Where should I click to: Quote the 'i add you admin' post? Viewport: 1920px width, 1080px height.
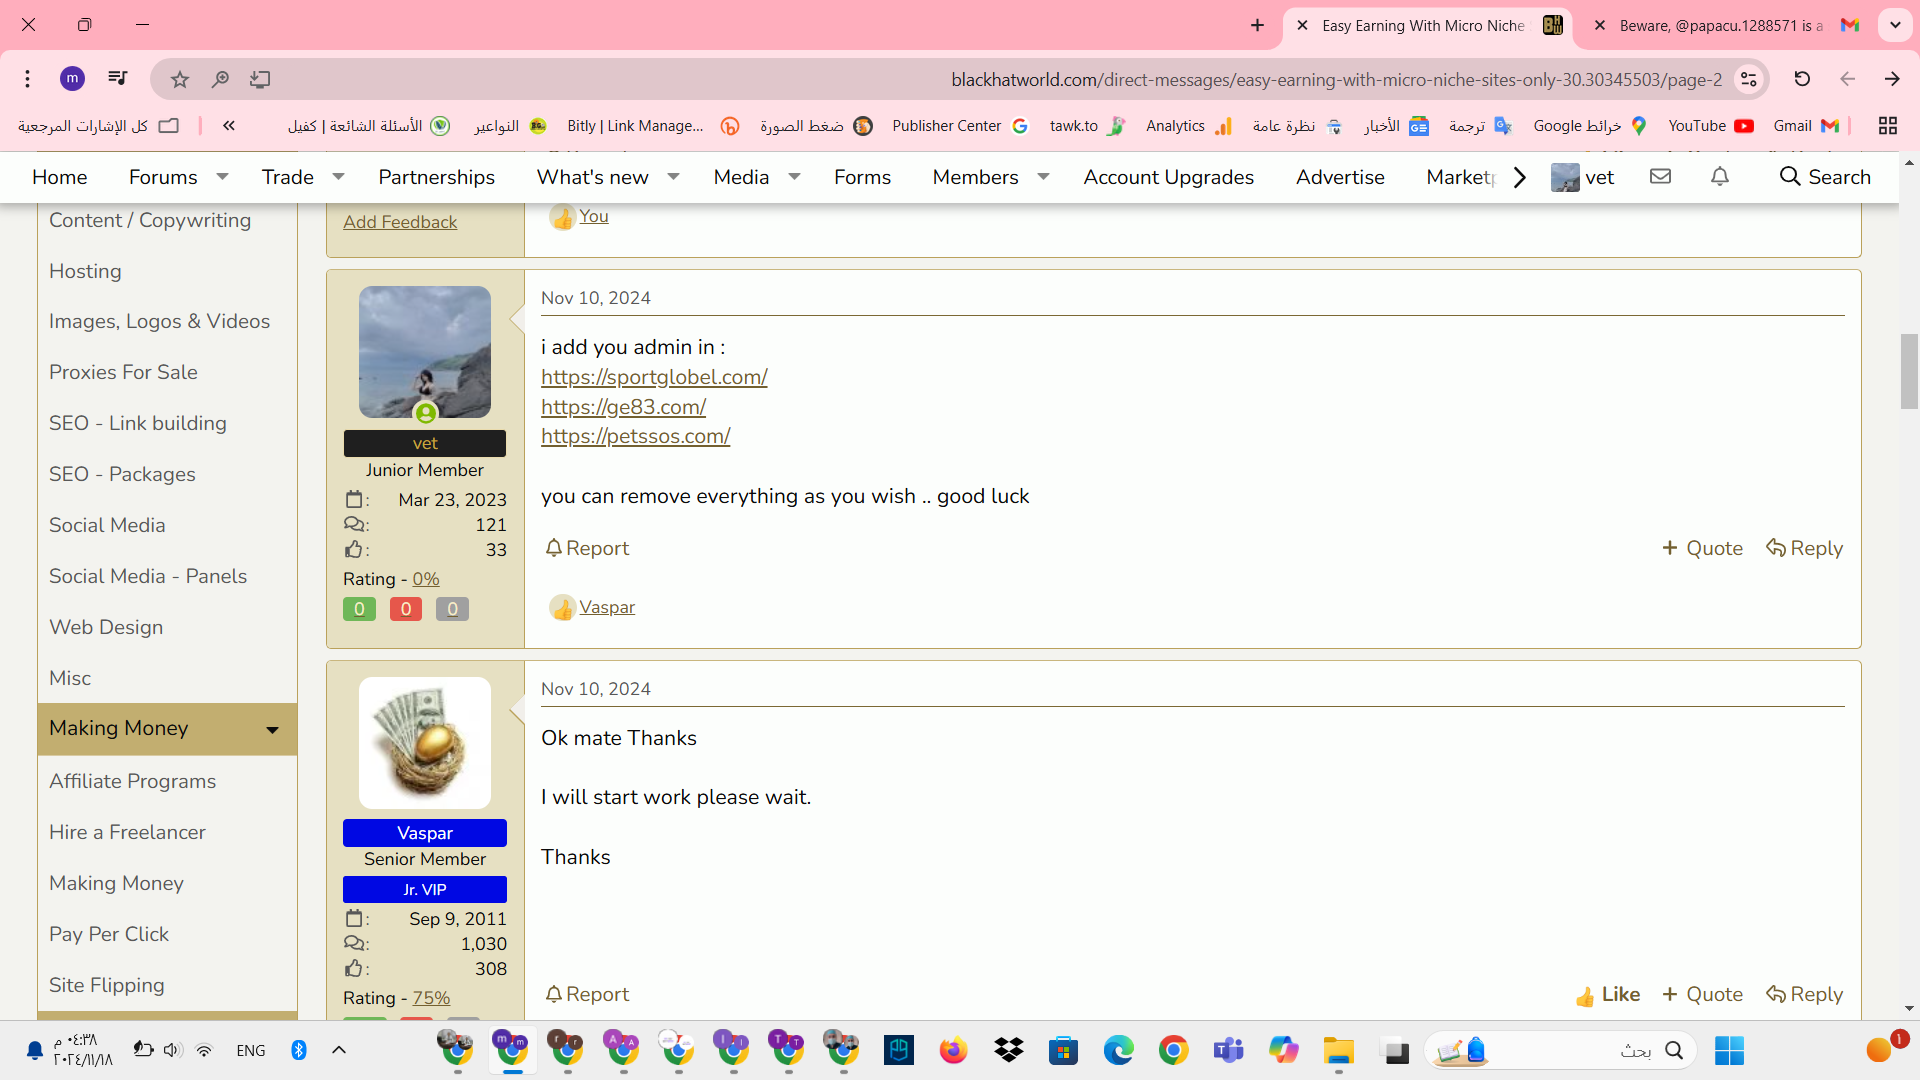tap(1702, 548)
